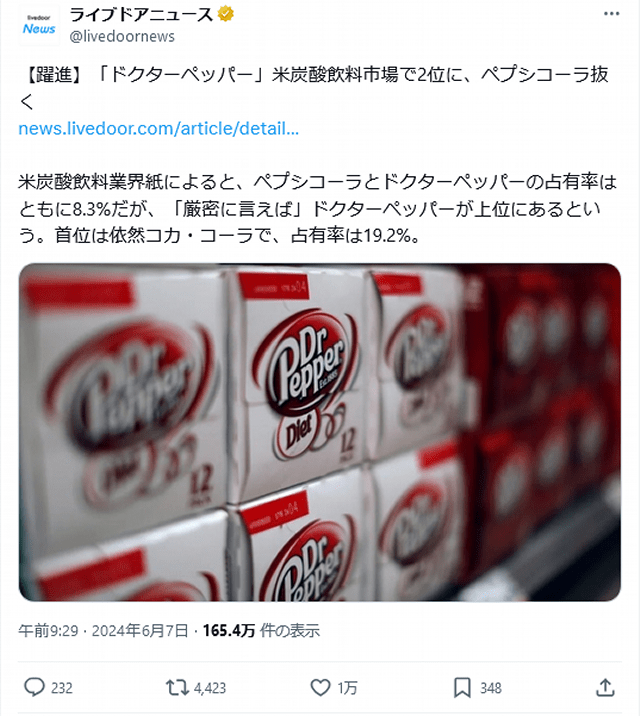Bookmark the post with the bookmark icon
The height and width of the screenshot is (716, 640).
click(462, 687)
